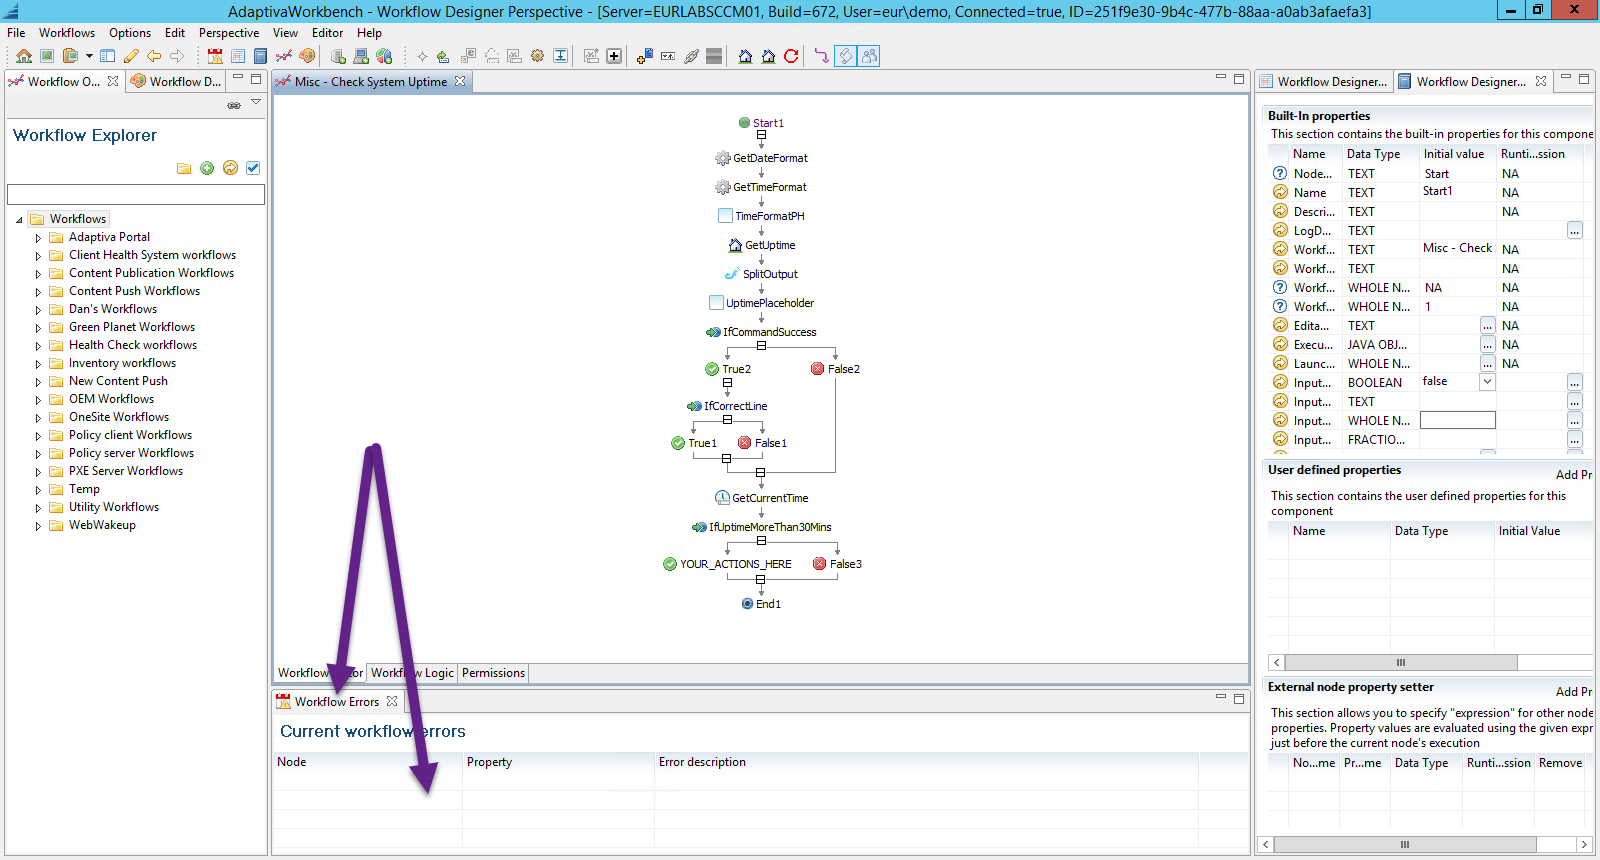Click the Error description column header
The width and height of the screenshot is (1600, 860).
[702, 762]
